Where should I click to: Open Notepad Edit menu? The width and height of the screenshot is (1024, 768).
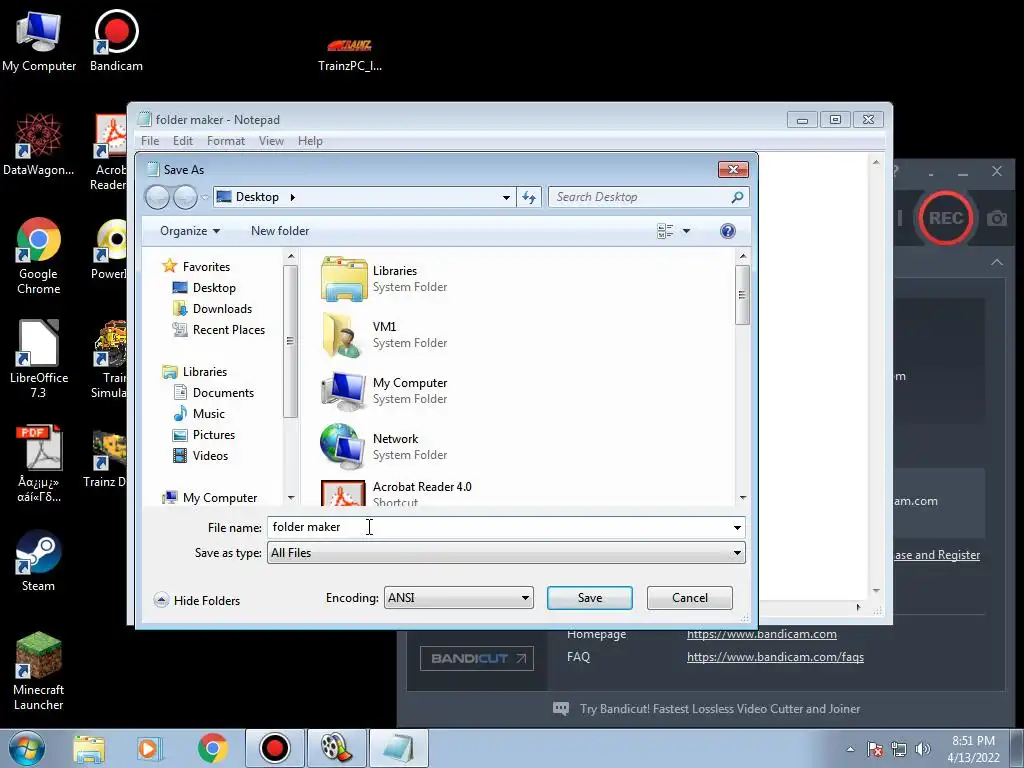click(183, 140)
